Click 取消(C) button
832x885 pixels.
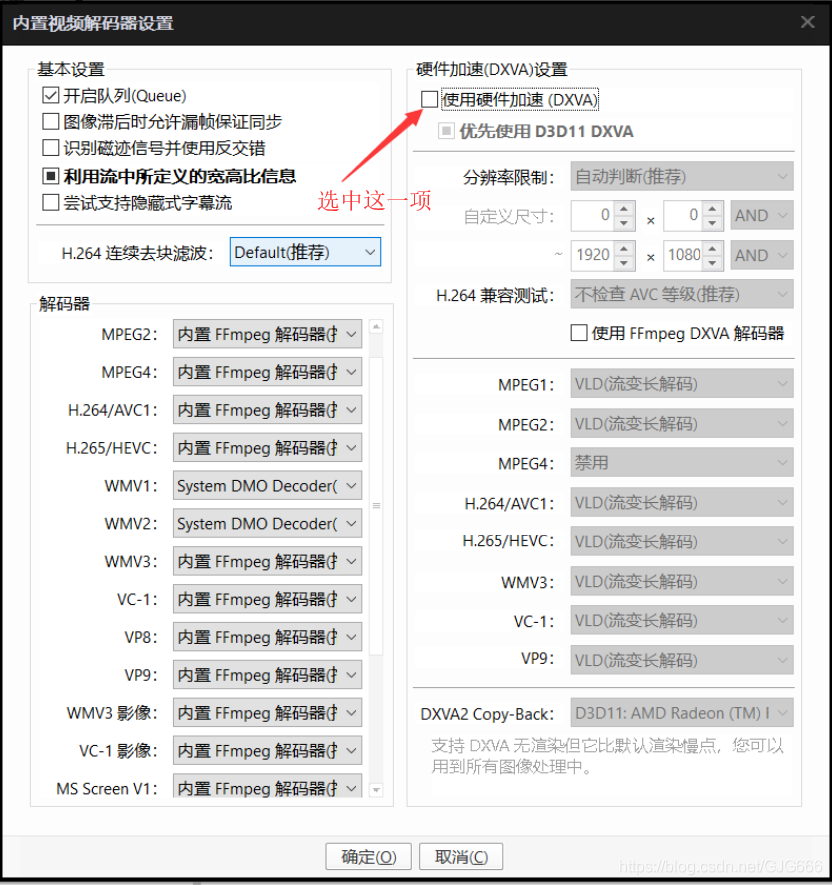point(461,857)
